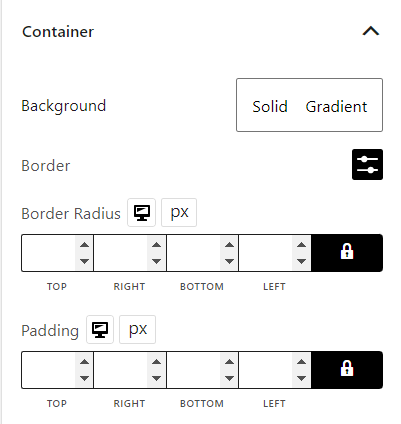Click Padding desktop device icon

100,330
